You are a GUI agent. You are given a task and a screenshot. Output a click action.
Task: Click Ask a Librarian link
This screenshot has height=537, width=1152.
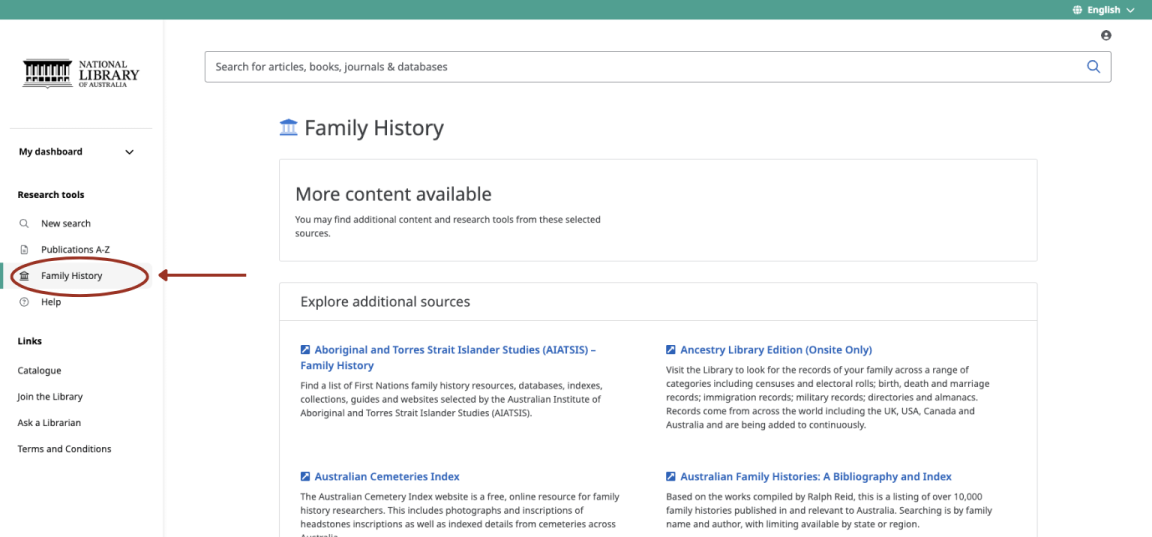point(49,423)
